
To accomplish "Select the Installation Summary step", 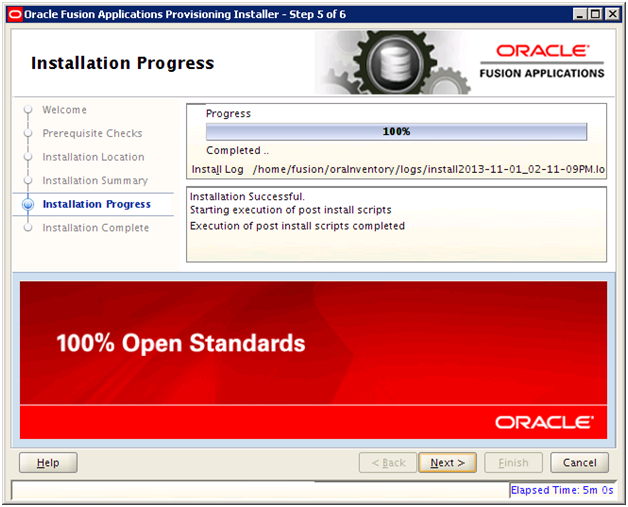I will (x=95, y=181).
